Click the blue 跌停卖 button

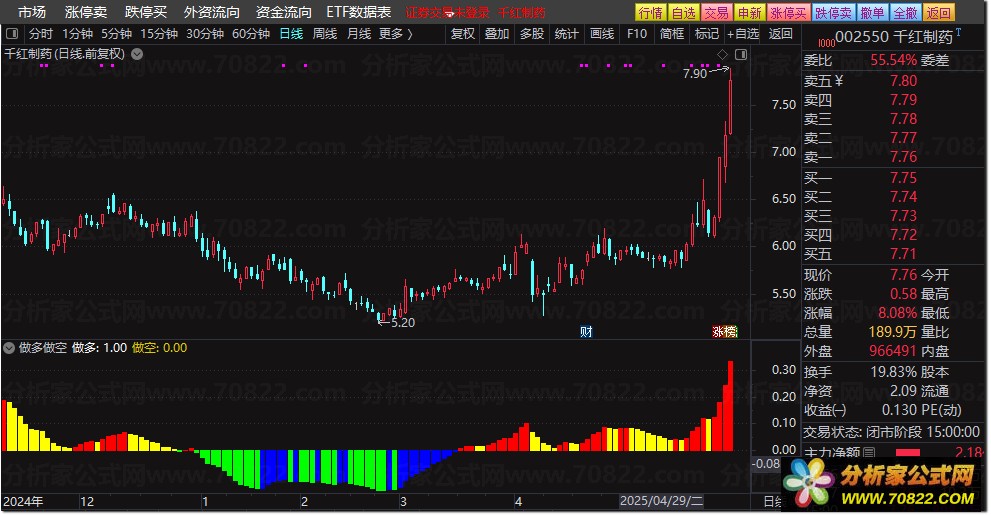click(834, 13)
